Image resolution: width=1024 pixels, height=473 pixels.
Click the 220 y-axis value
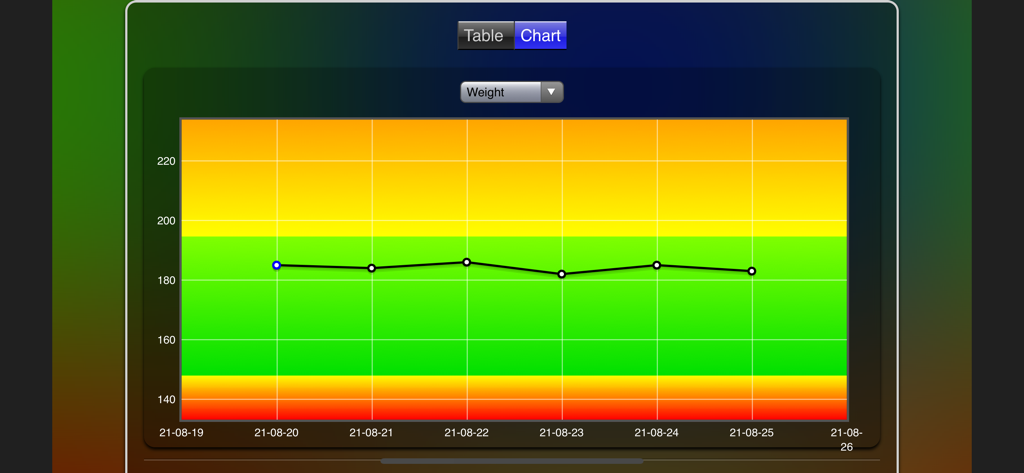pyautogui.click(x=166, y=161)
